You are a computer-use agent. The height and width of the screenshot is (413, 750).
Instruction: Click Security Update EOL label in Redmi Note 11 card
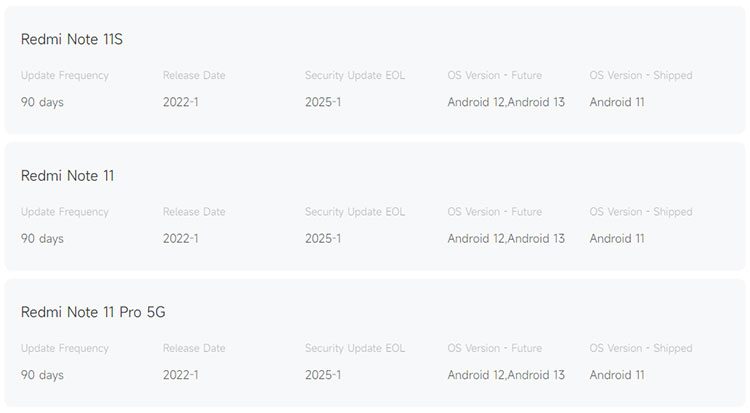coord(355,212)
